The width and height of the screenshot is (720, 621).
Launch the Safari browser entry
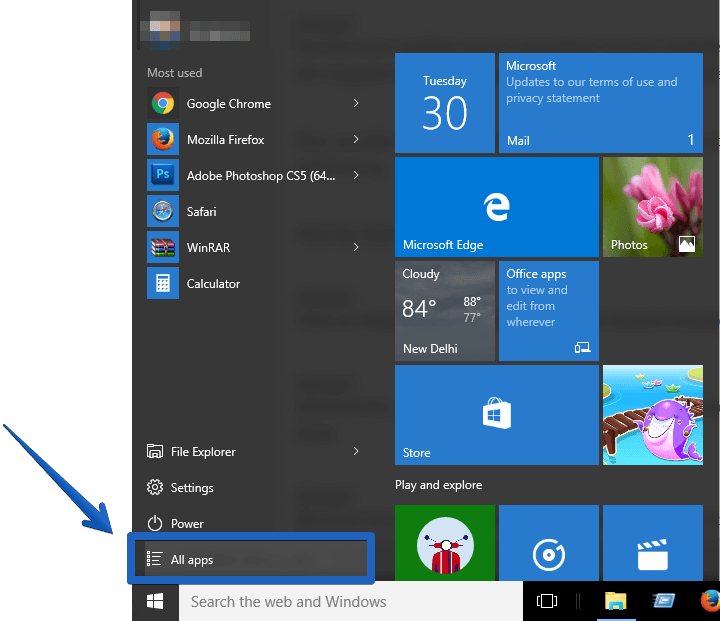click(x=253, y=212)
